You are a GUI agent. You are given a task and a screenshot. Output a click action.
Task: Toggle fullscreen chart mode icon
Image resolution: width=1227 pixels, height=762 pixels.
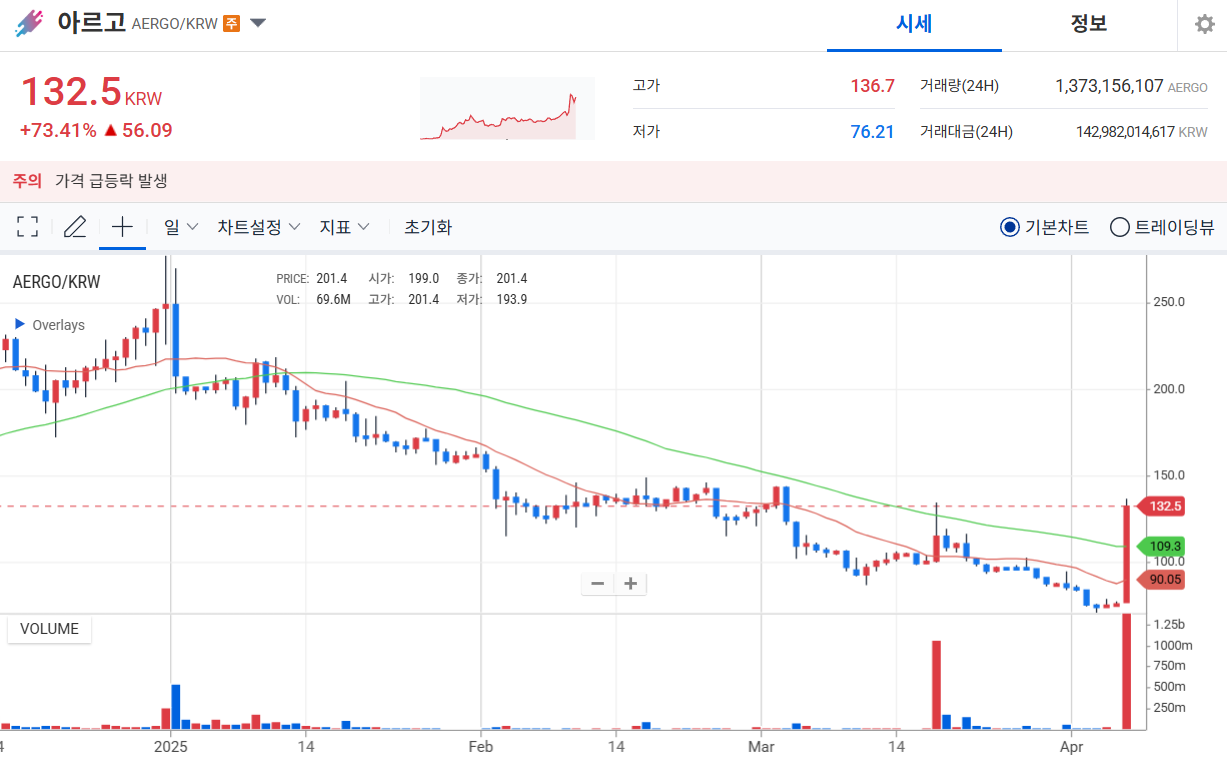28,227
